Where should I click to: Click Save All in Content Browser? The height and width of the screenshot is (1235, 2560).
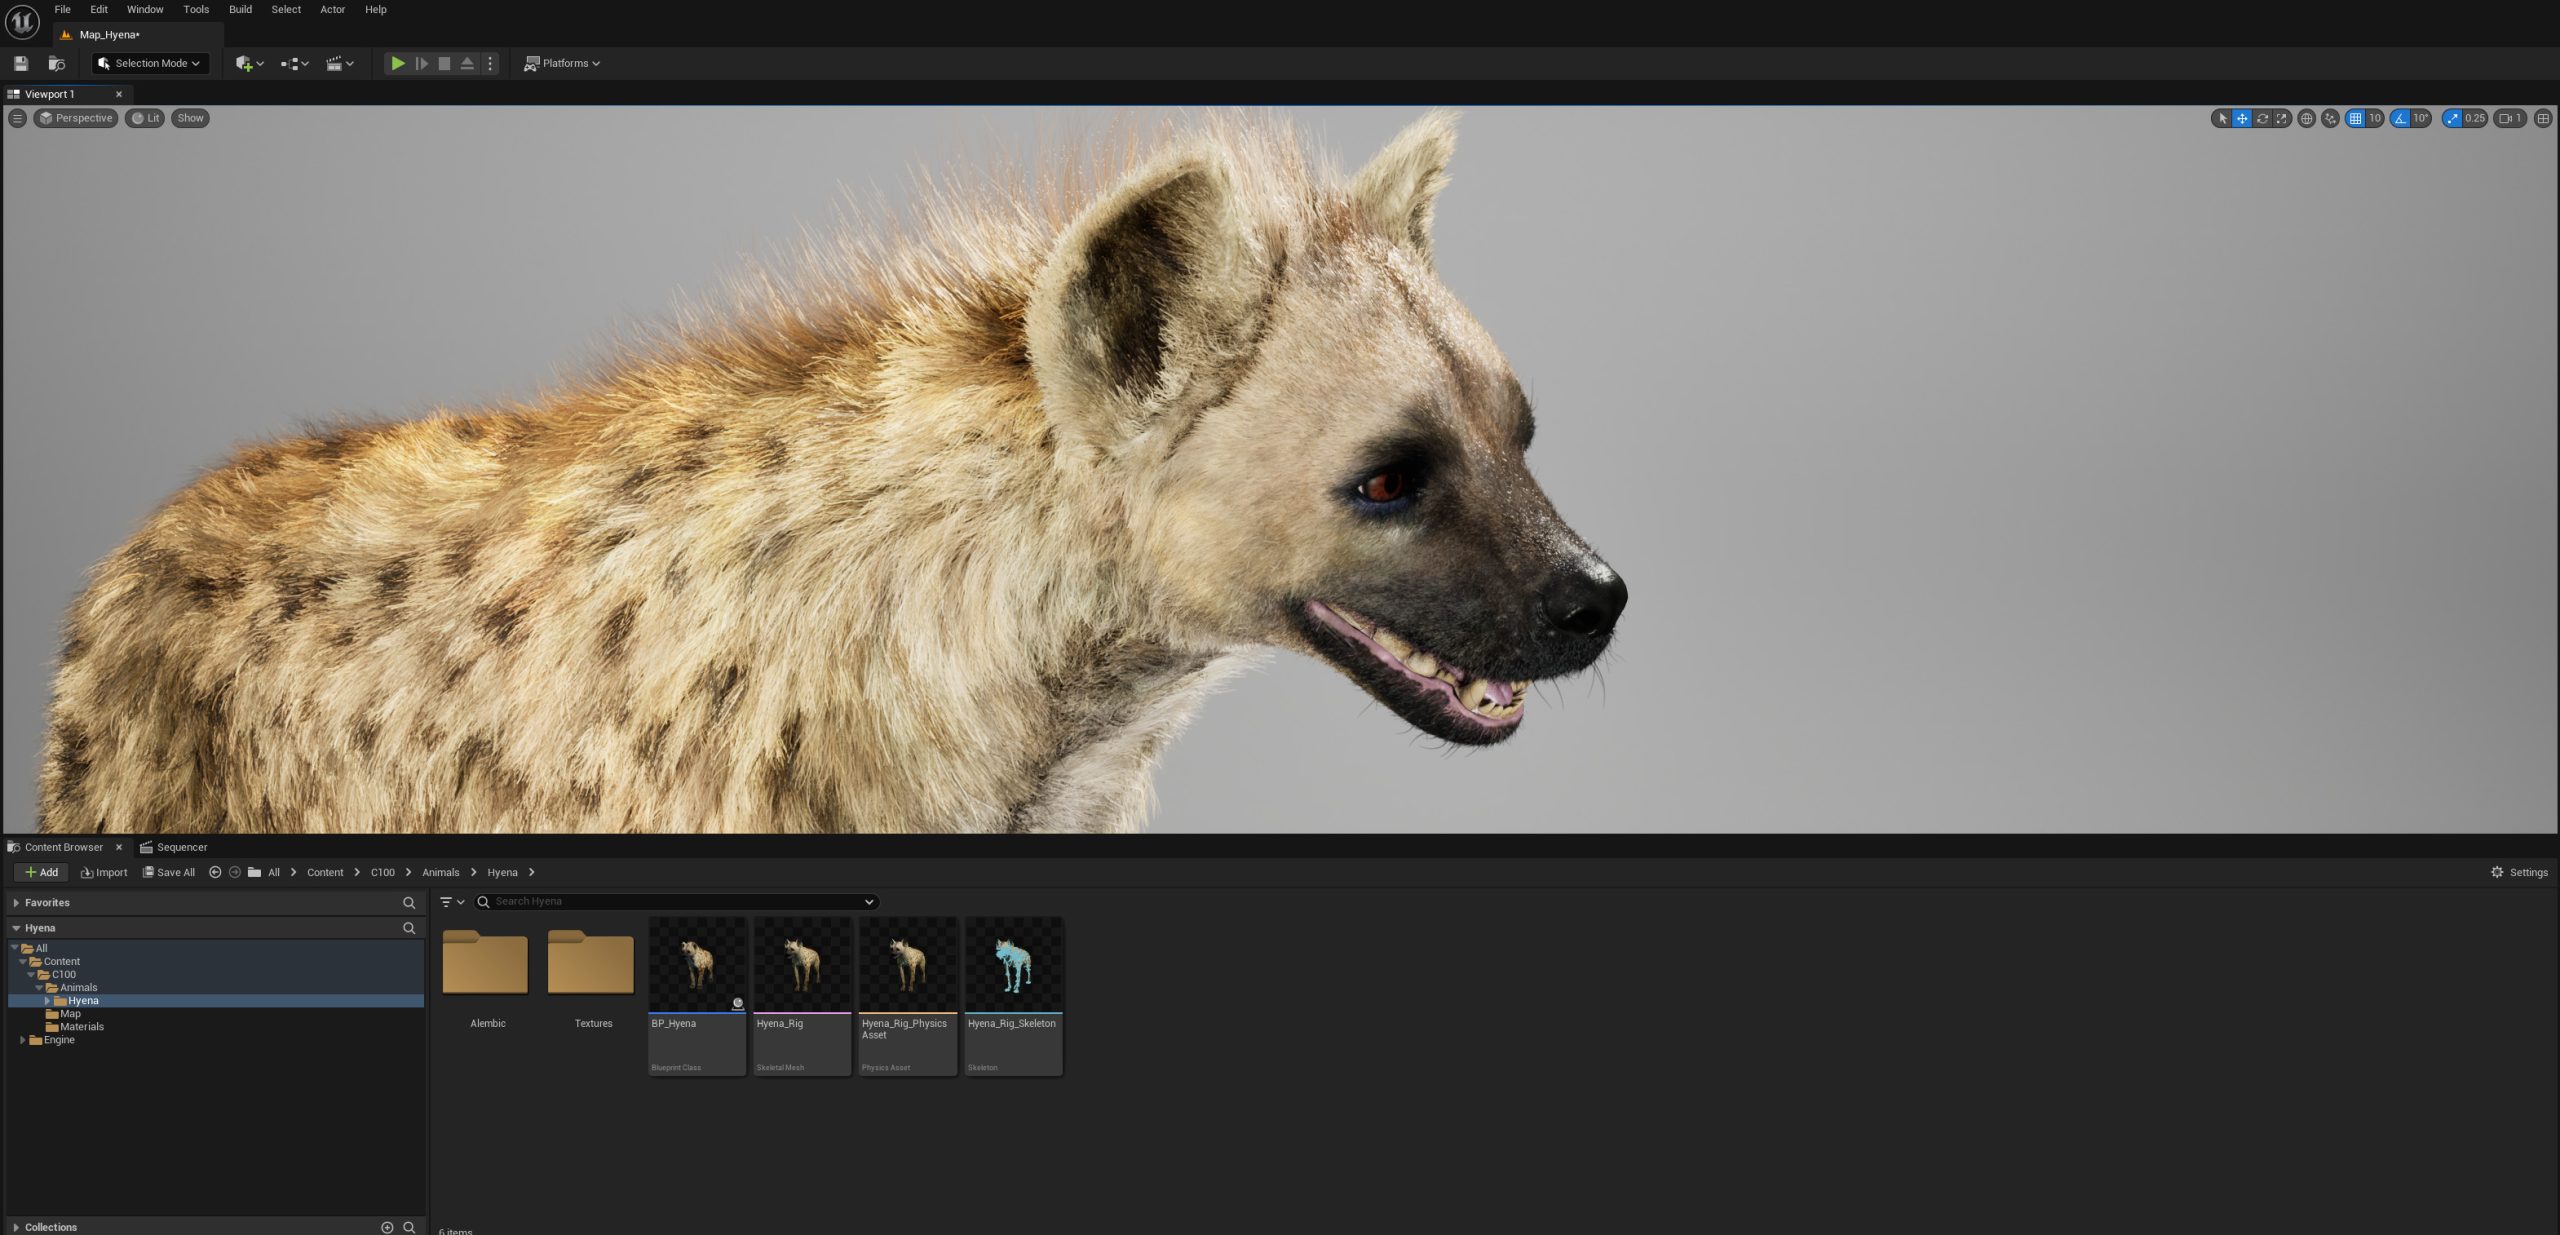169,872
